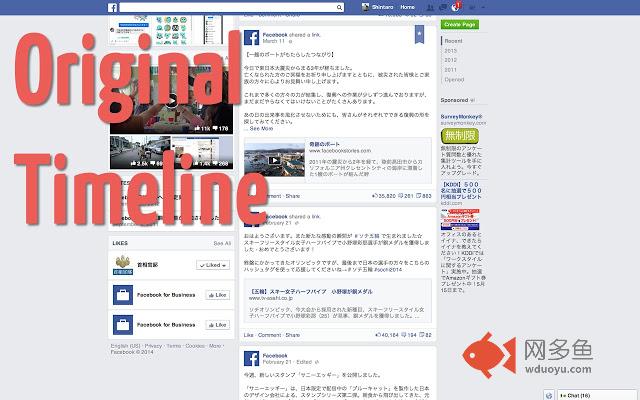Open the KDDI 500 sponsored ad title
The image size is (640, 400).
[461, 190]
